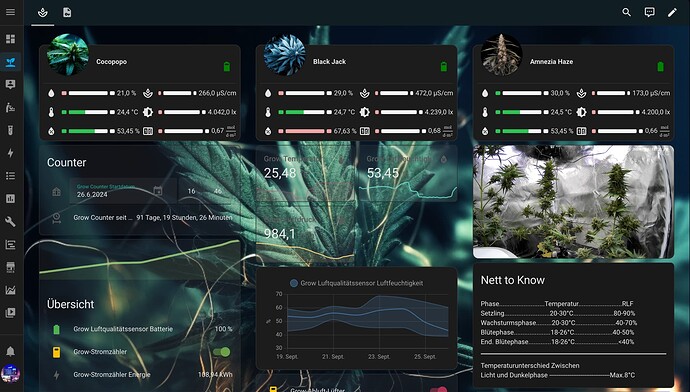Open the line graph sidebar icon
The height and width of the screenshot is (392, 690).
tap(10, 290)
